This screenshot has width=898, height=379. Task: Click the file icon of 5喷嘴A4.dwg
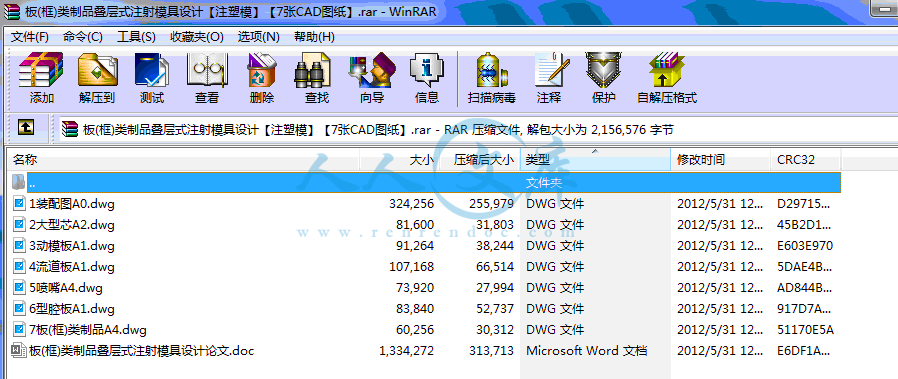pos(19,287)
